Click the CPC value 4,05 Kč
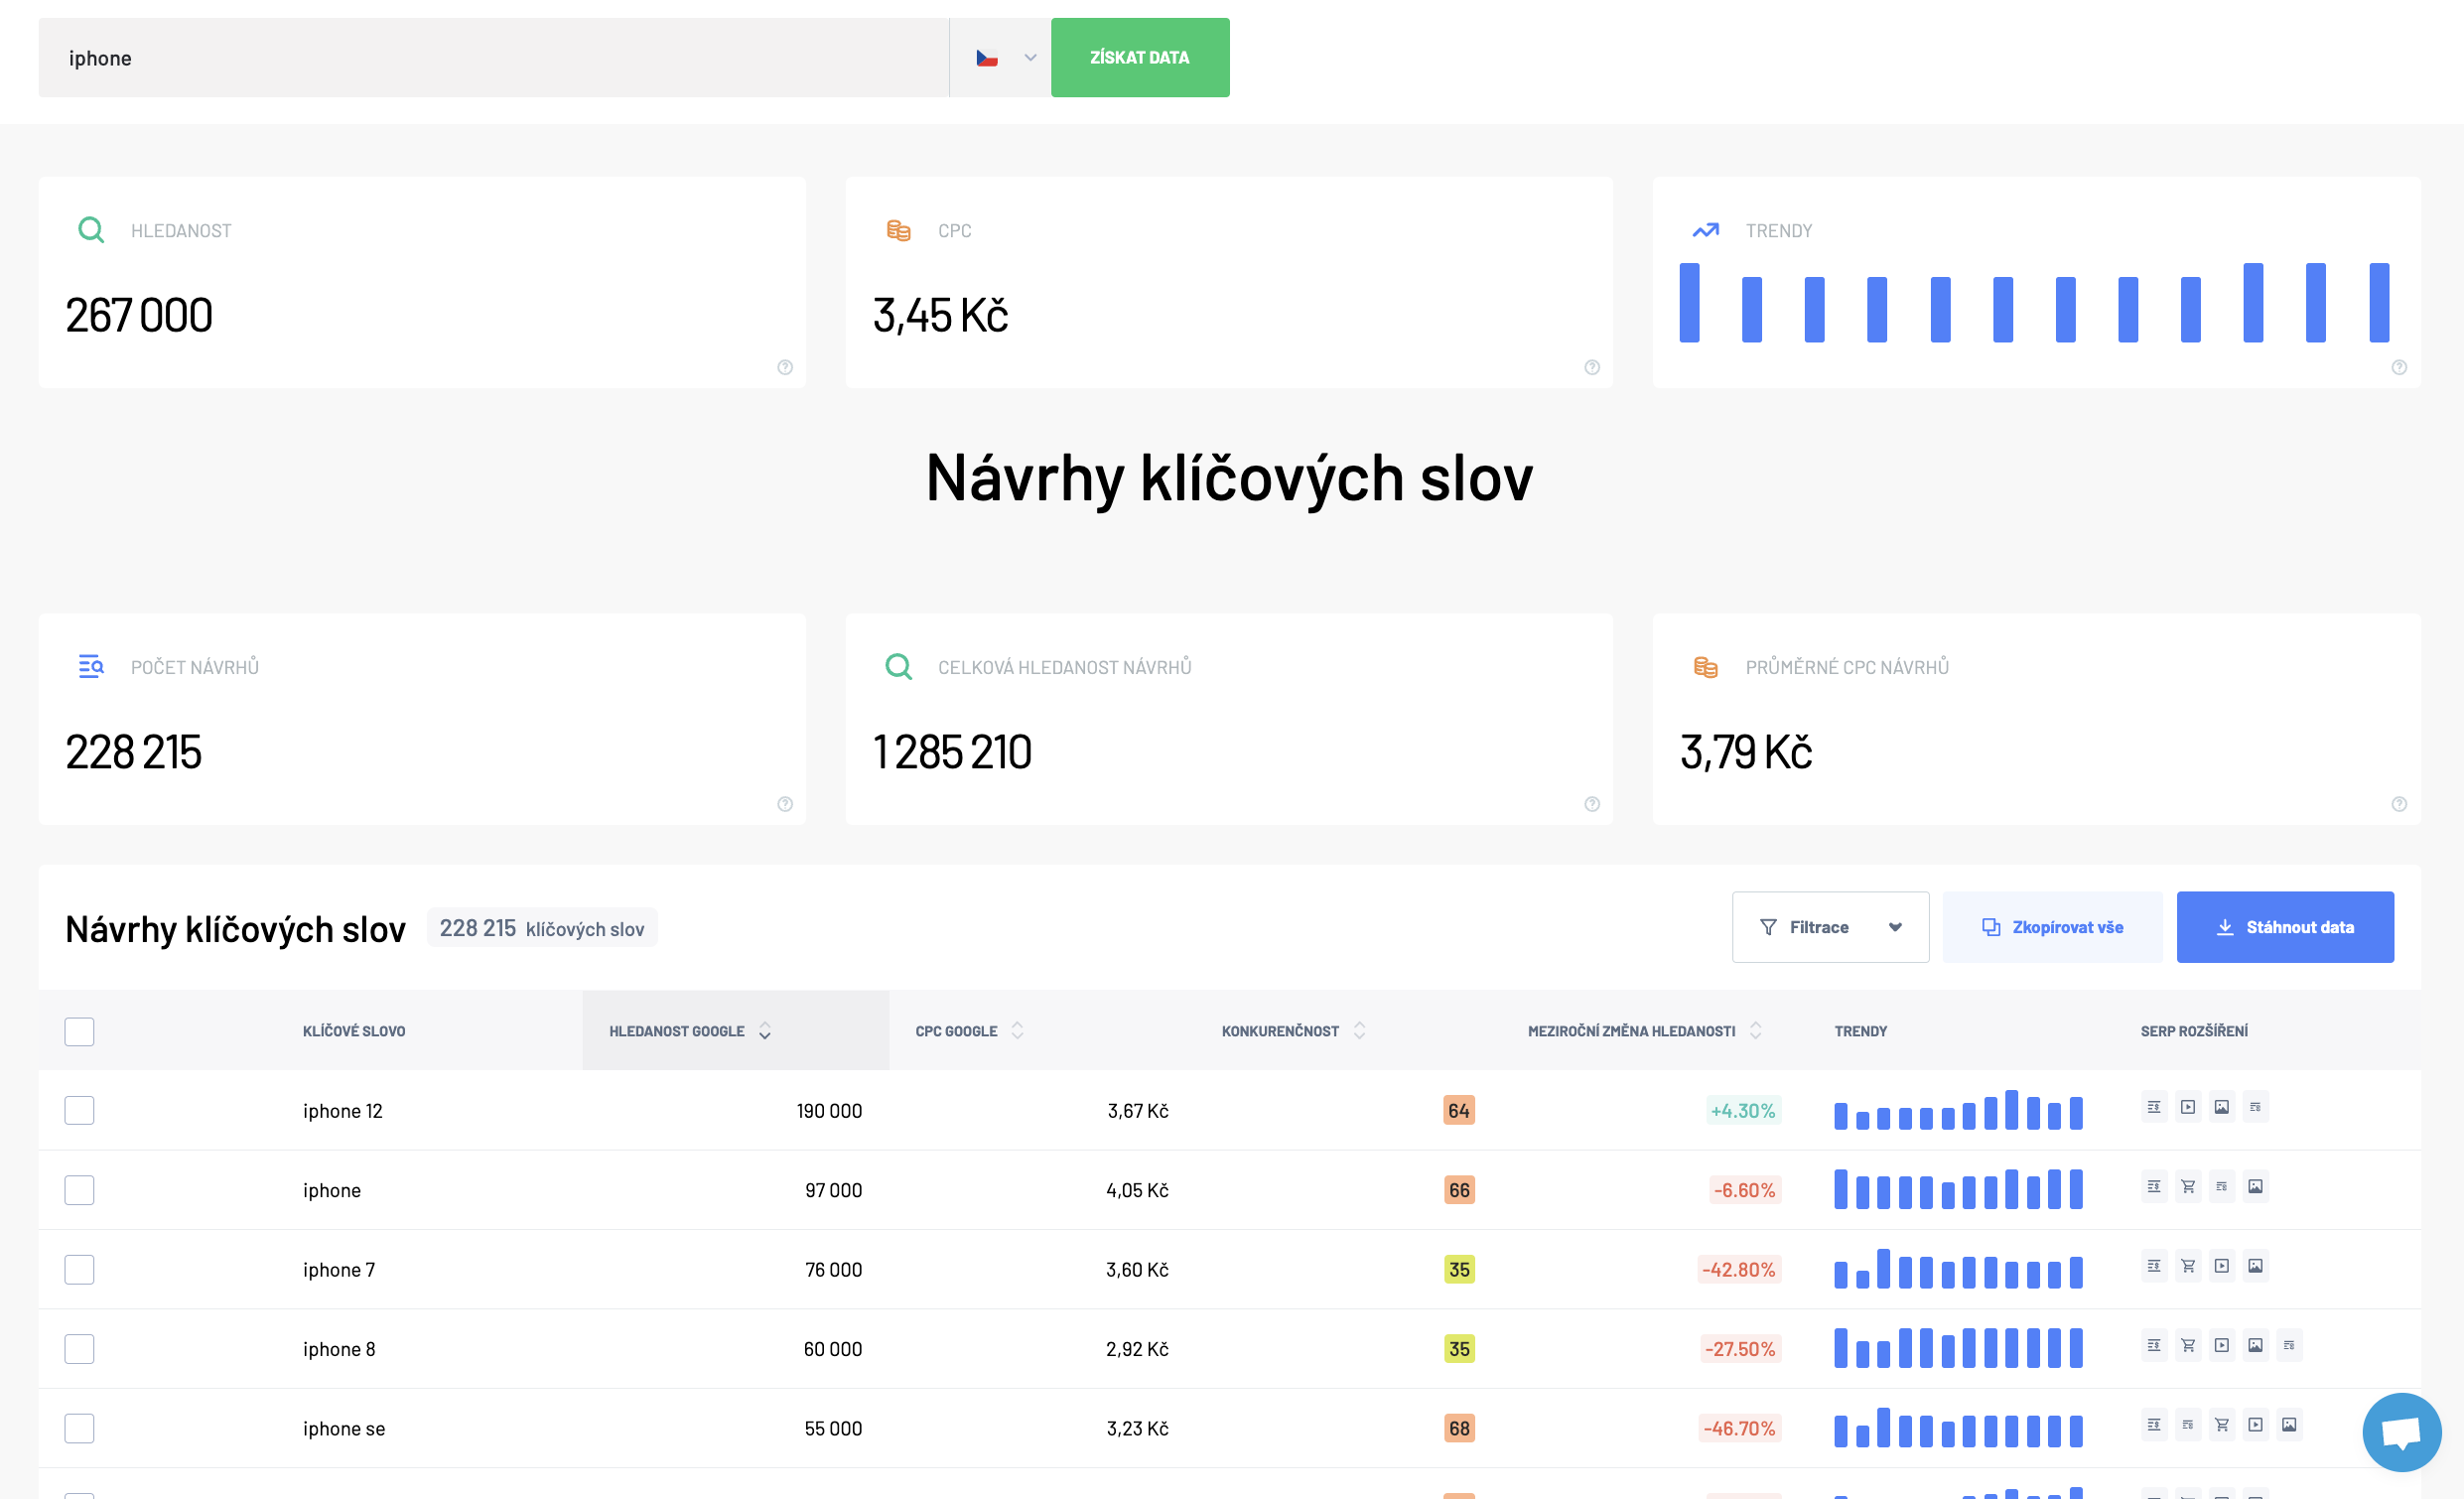 (x=1137, y=1190)
